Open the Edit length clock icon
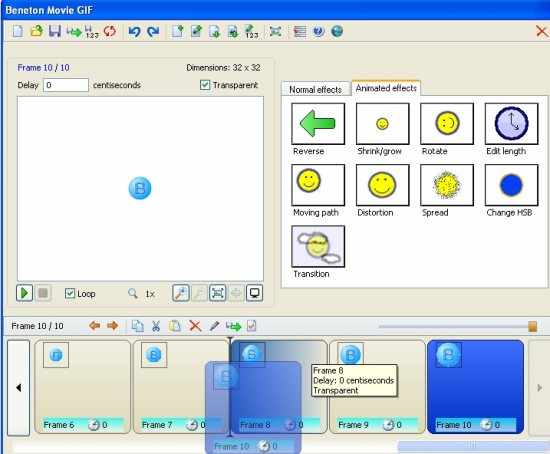The width and height of the screenshot is (550, 454). [511, 123]
